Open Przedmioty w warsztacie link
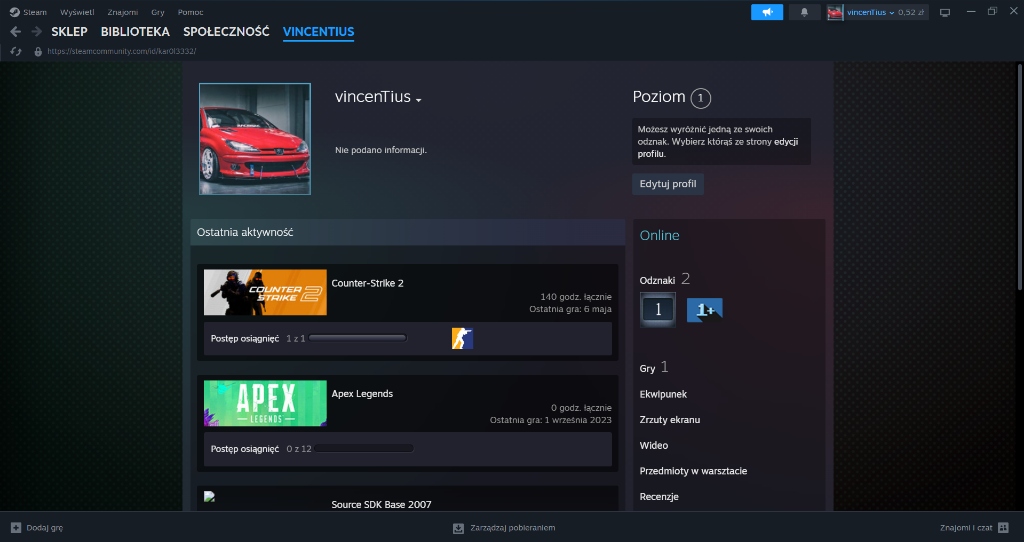 (x=693, y=470)
